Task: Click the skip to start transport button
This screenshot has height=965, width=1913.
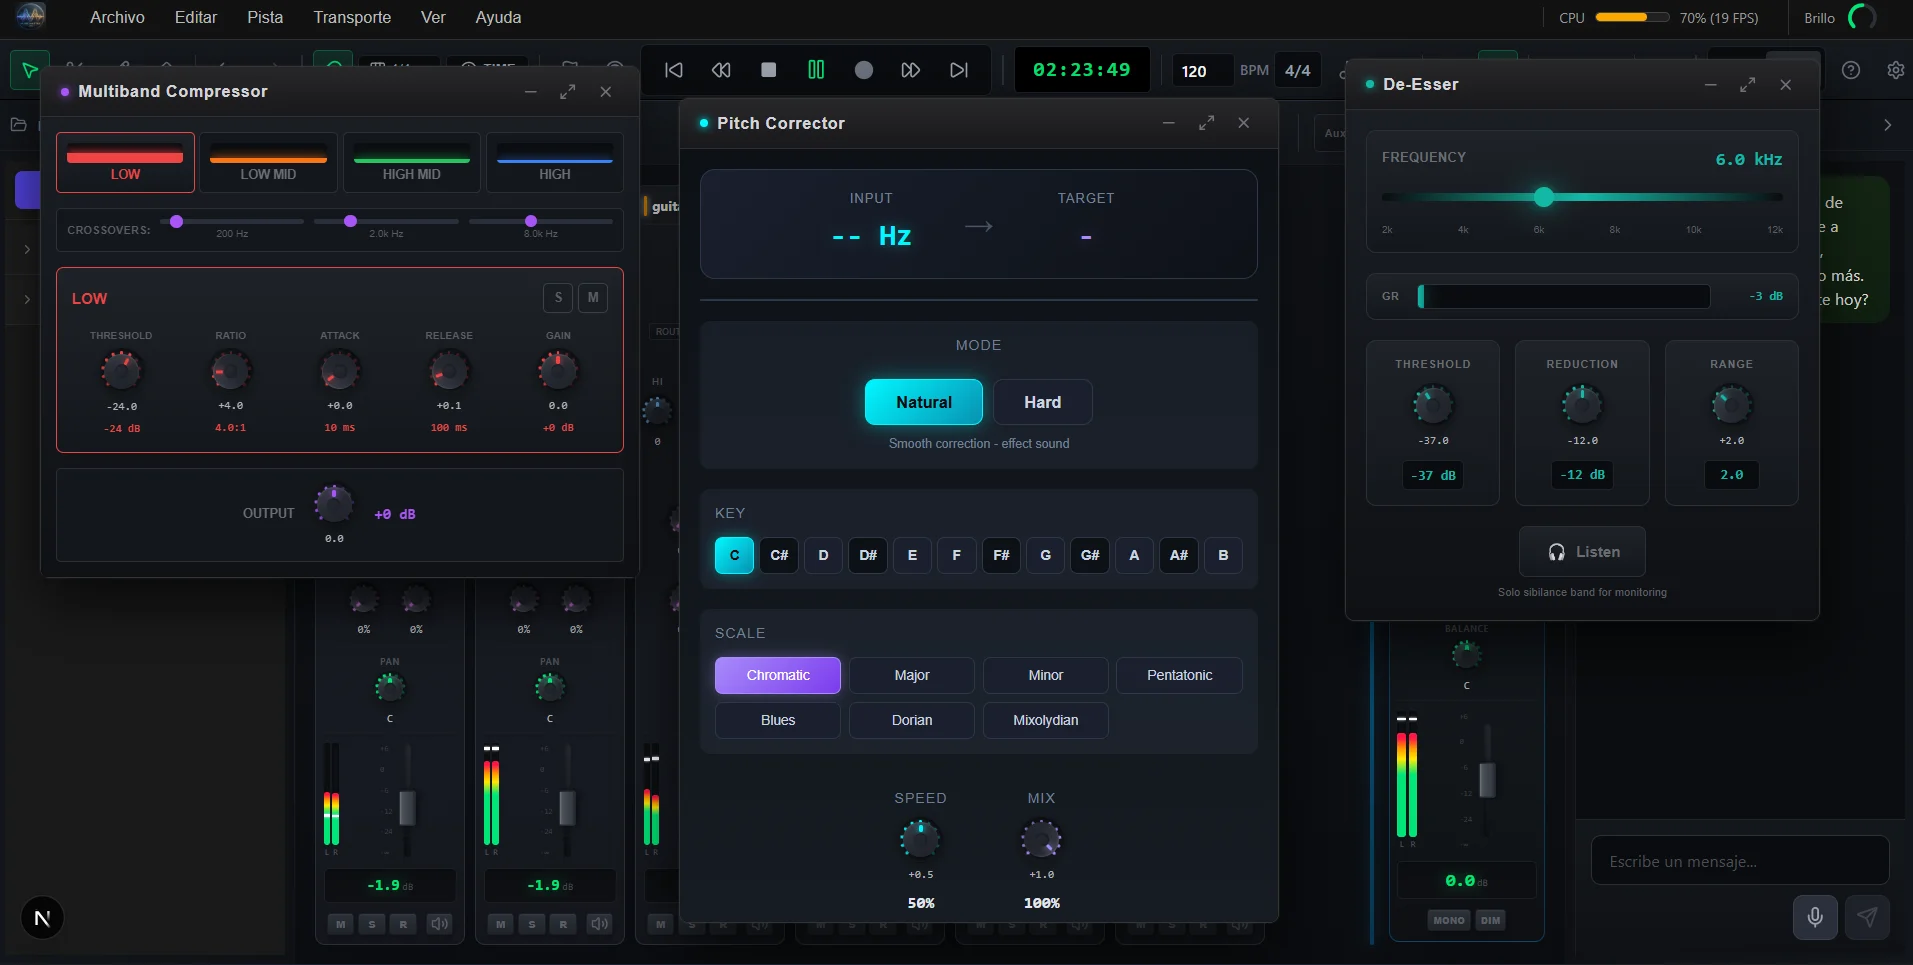Action: click(674, 70)
